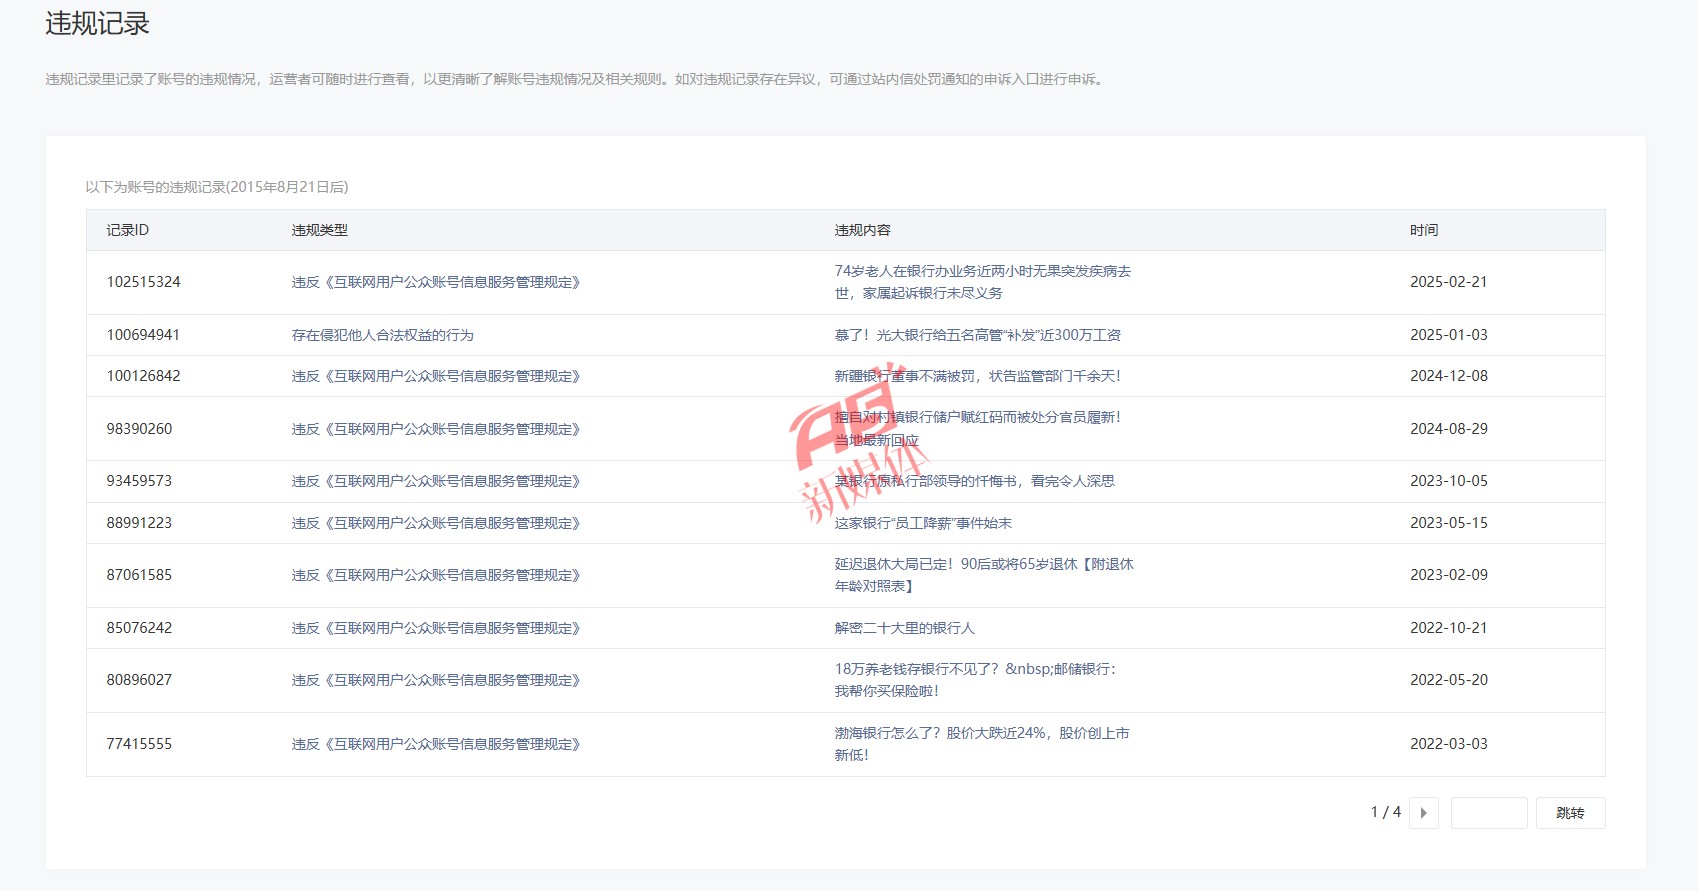The height and width of the screenshot is (891, 1698).
Task: Open the 解密二十大里的银行人 article link
Action: 904,628
